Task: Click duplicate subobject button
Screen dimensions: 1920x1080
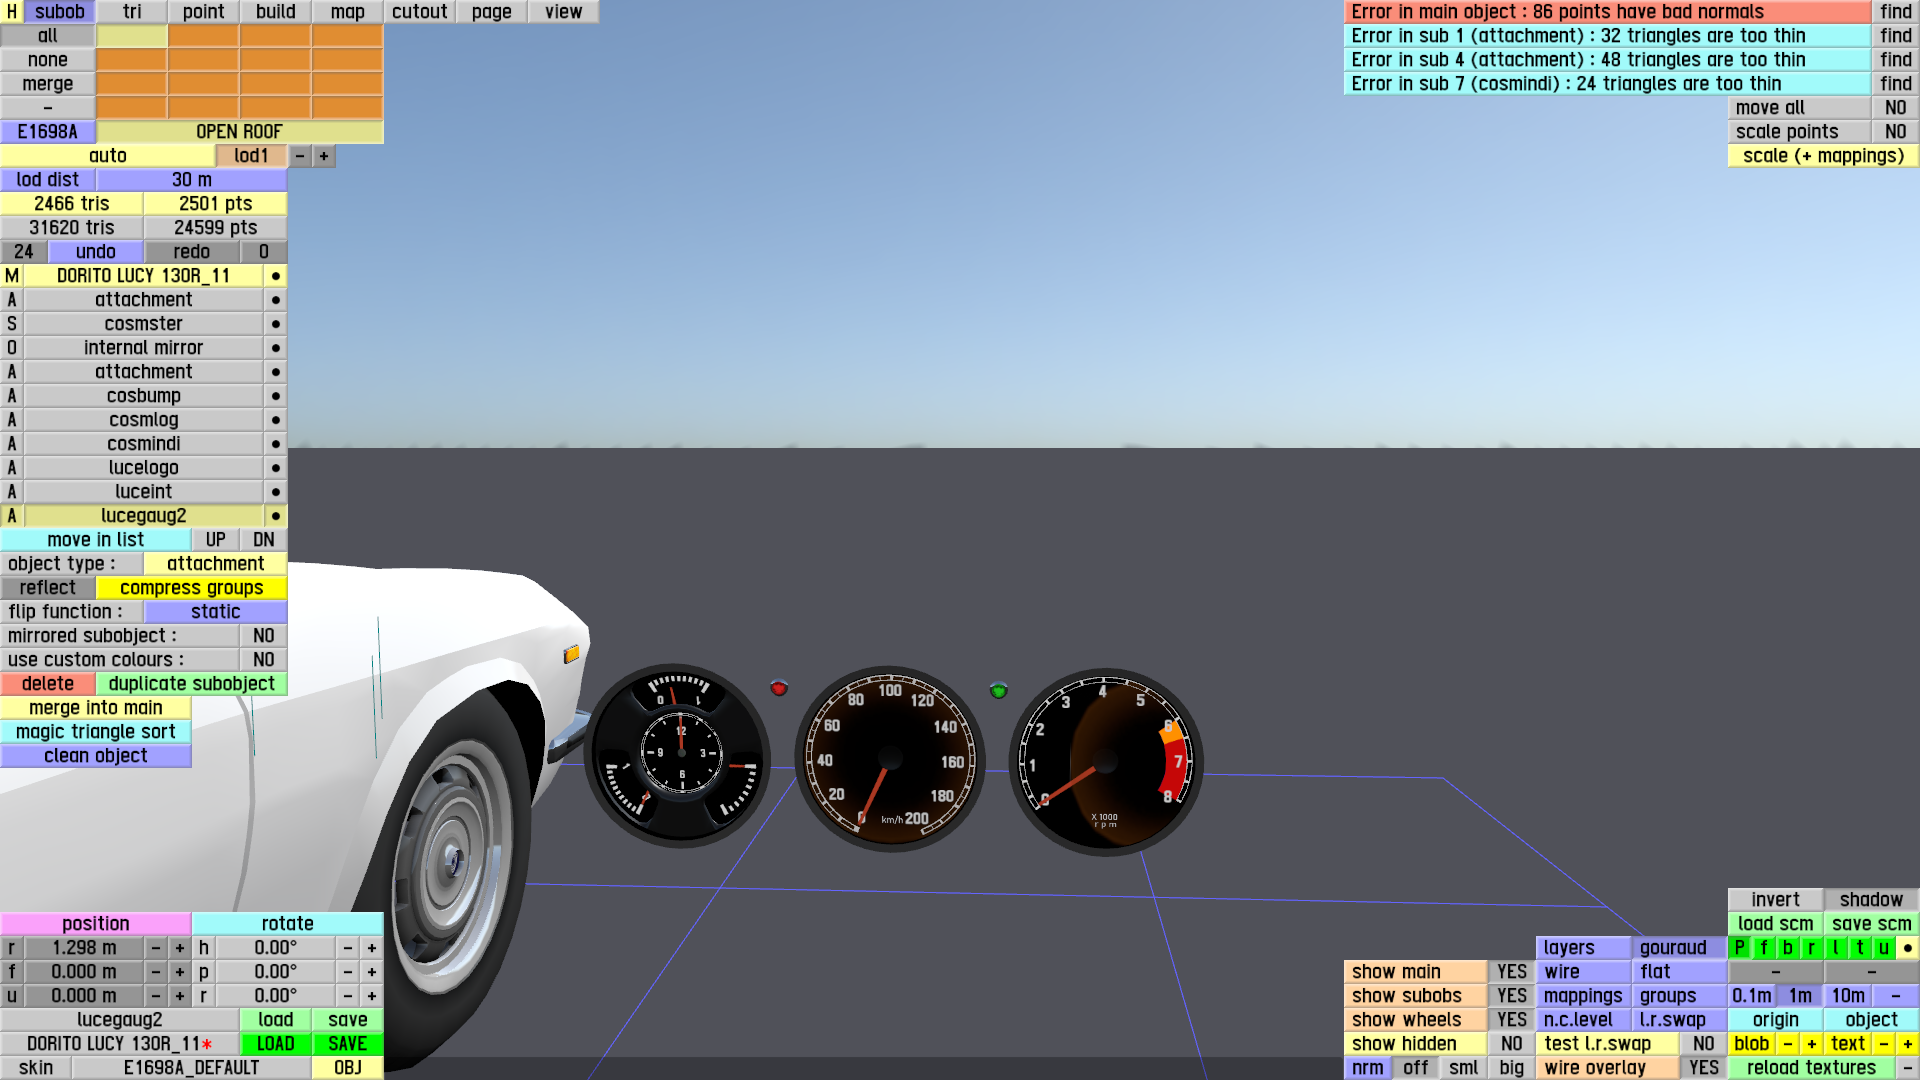Action: 191,684
